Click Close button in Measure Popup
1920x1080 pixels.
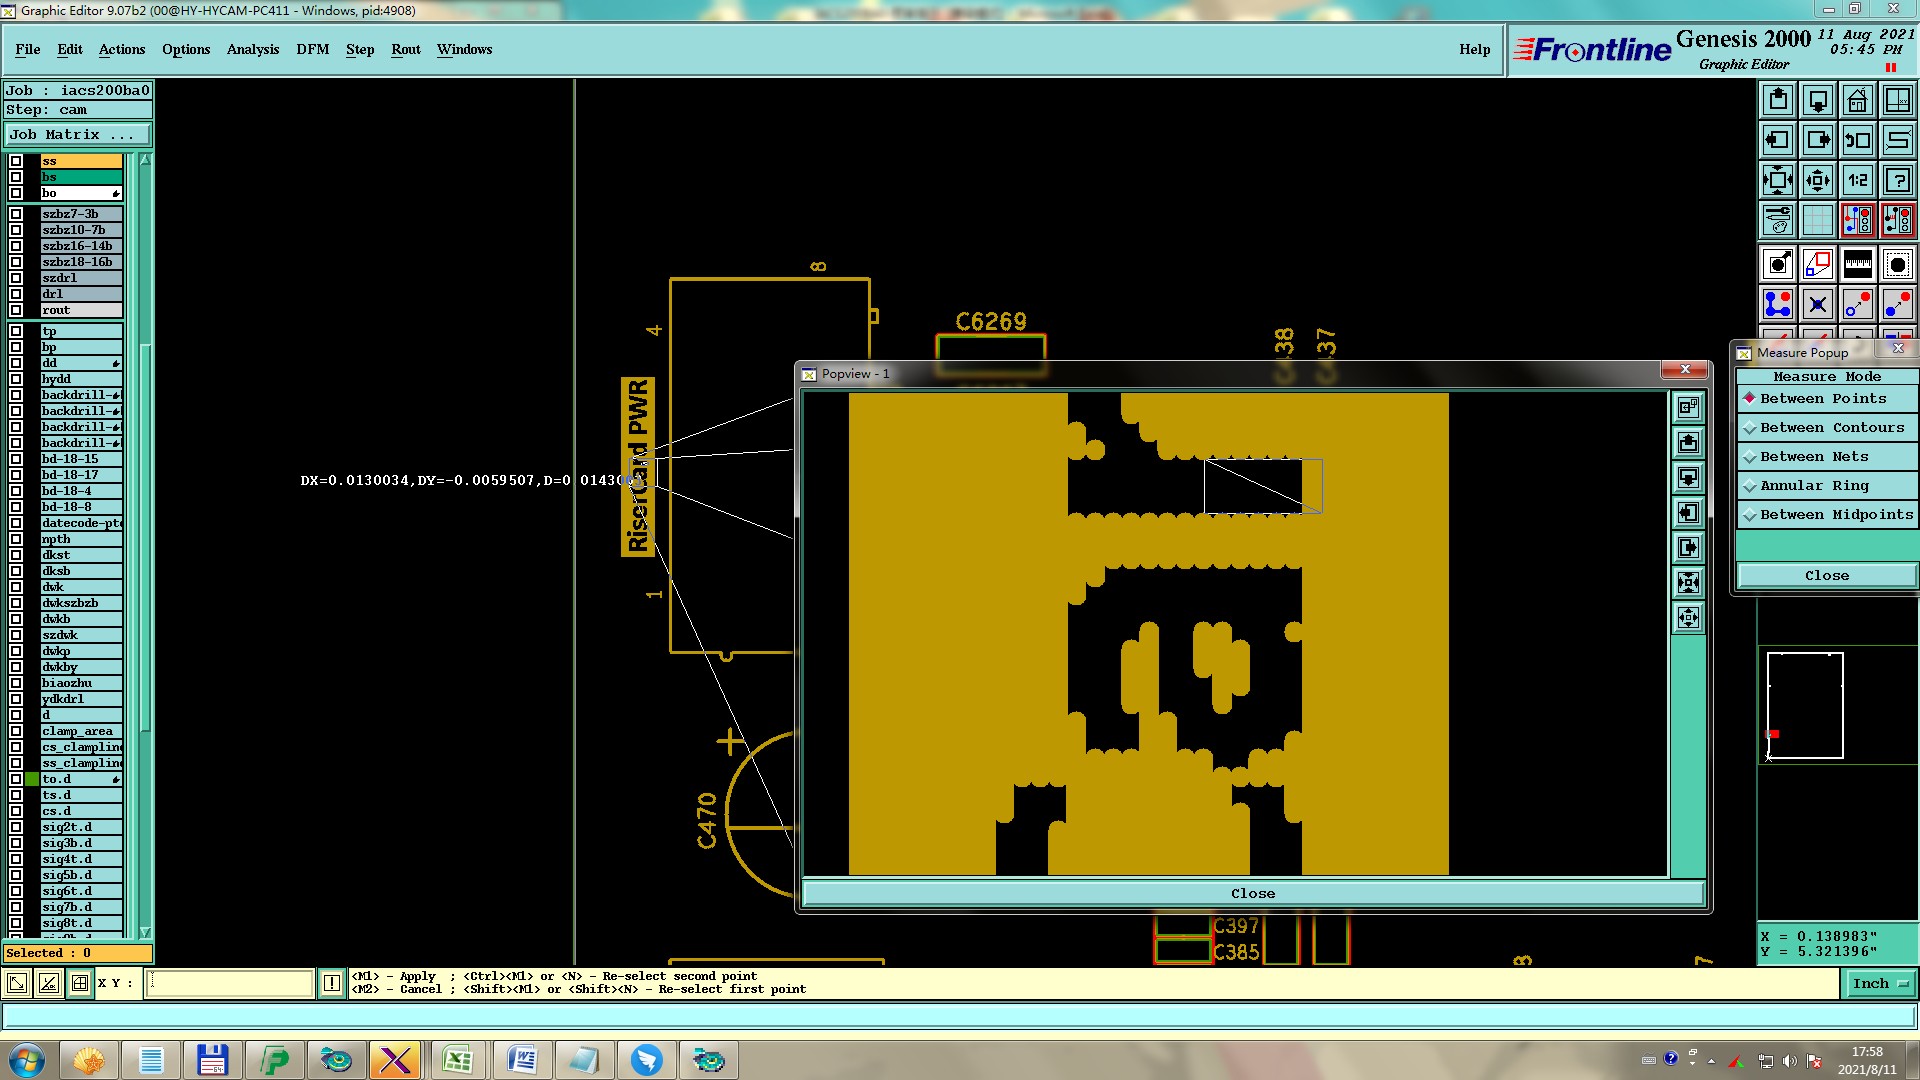click(x=1826, y=575)
